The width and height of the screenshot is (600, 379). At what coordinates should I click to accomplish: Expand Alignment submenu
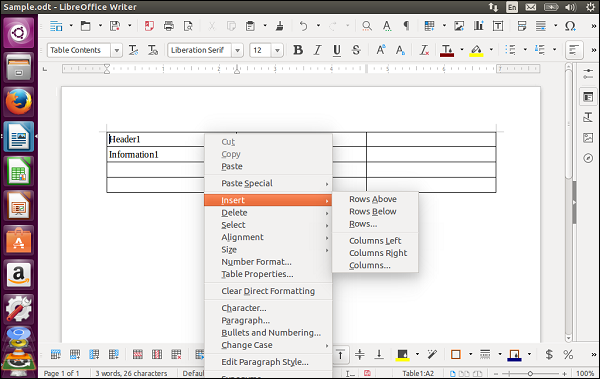(268, 237)
